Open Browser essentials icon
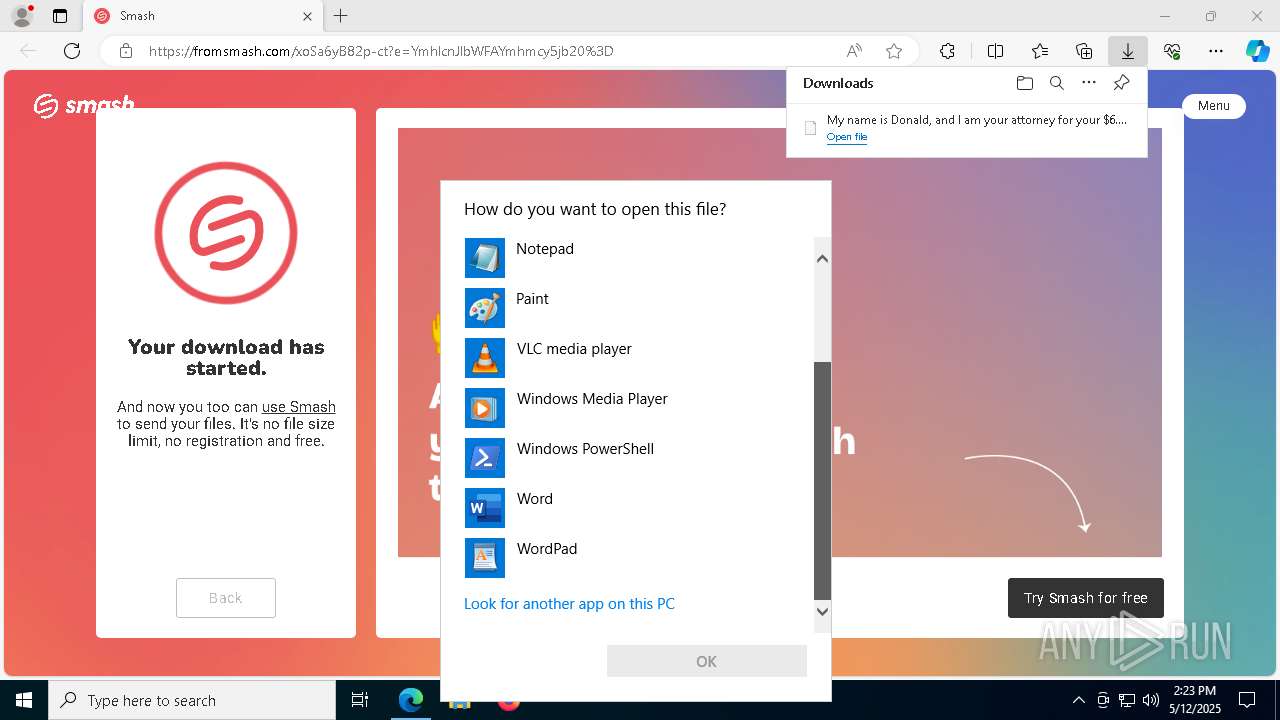The width and height of the screenshot is (1280, 720). click(1172, 51)
